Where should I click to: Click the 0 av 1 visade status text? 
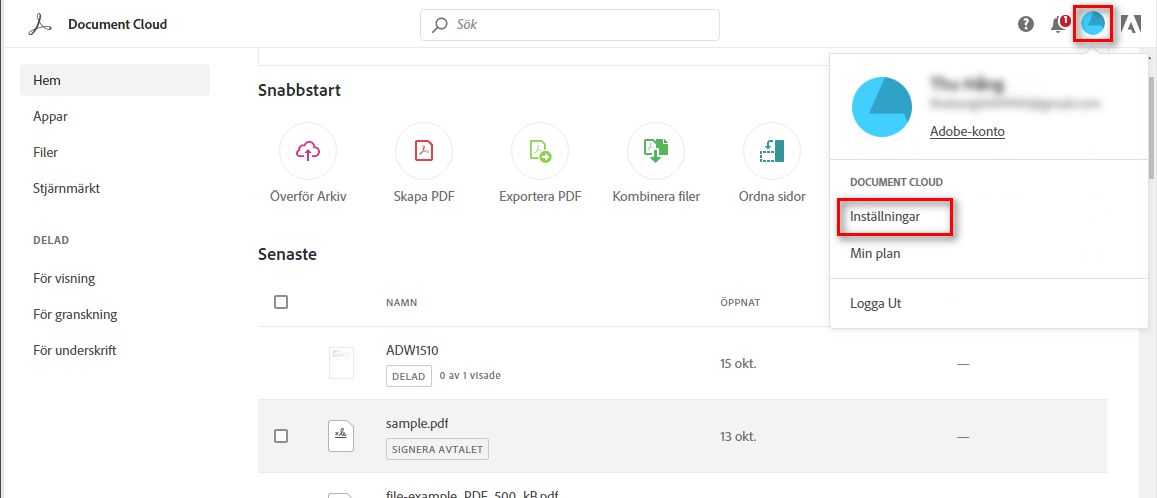pos(470,376)
